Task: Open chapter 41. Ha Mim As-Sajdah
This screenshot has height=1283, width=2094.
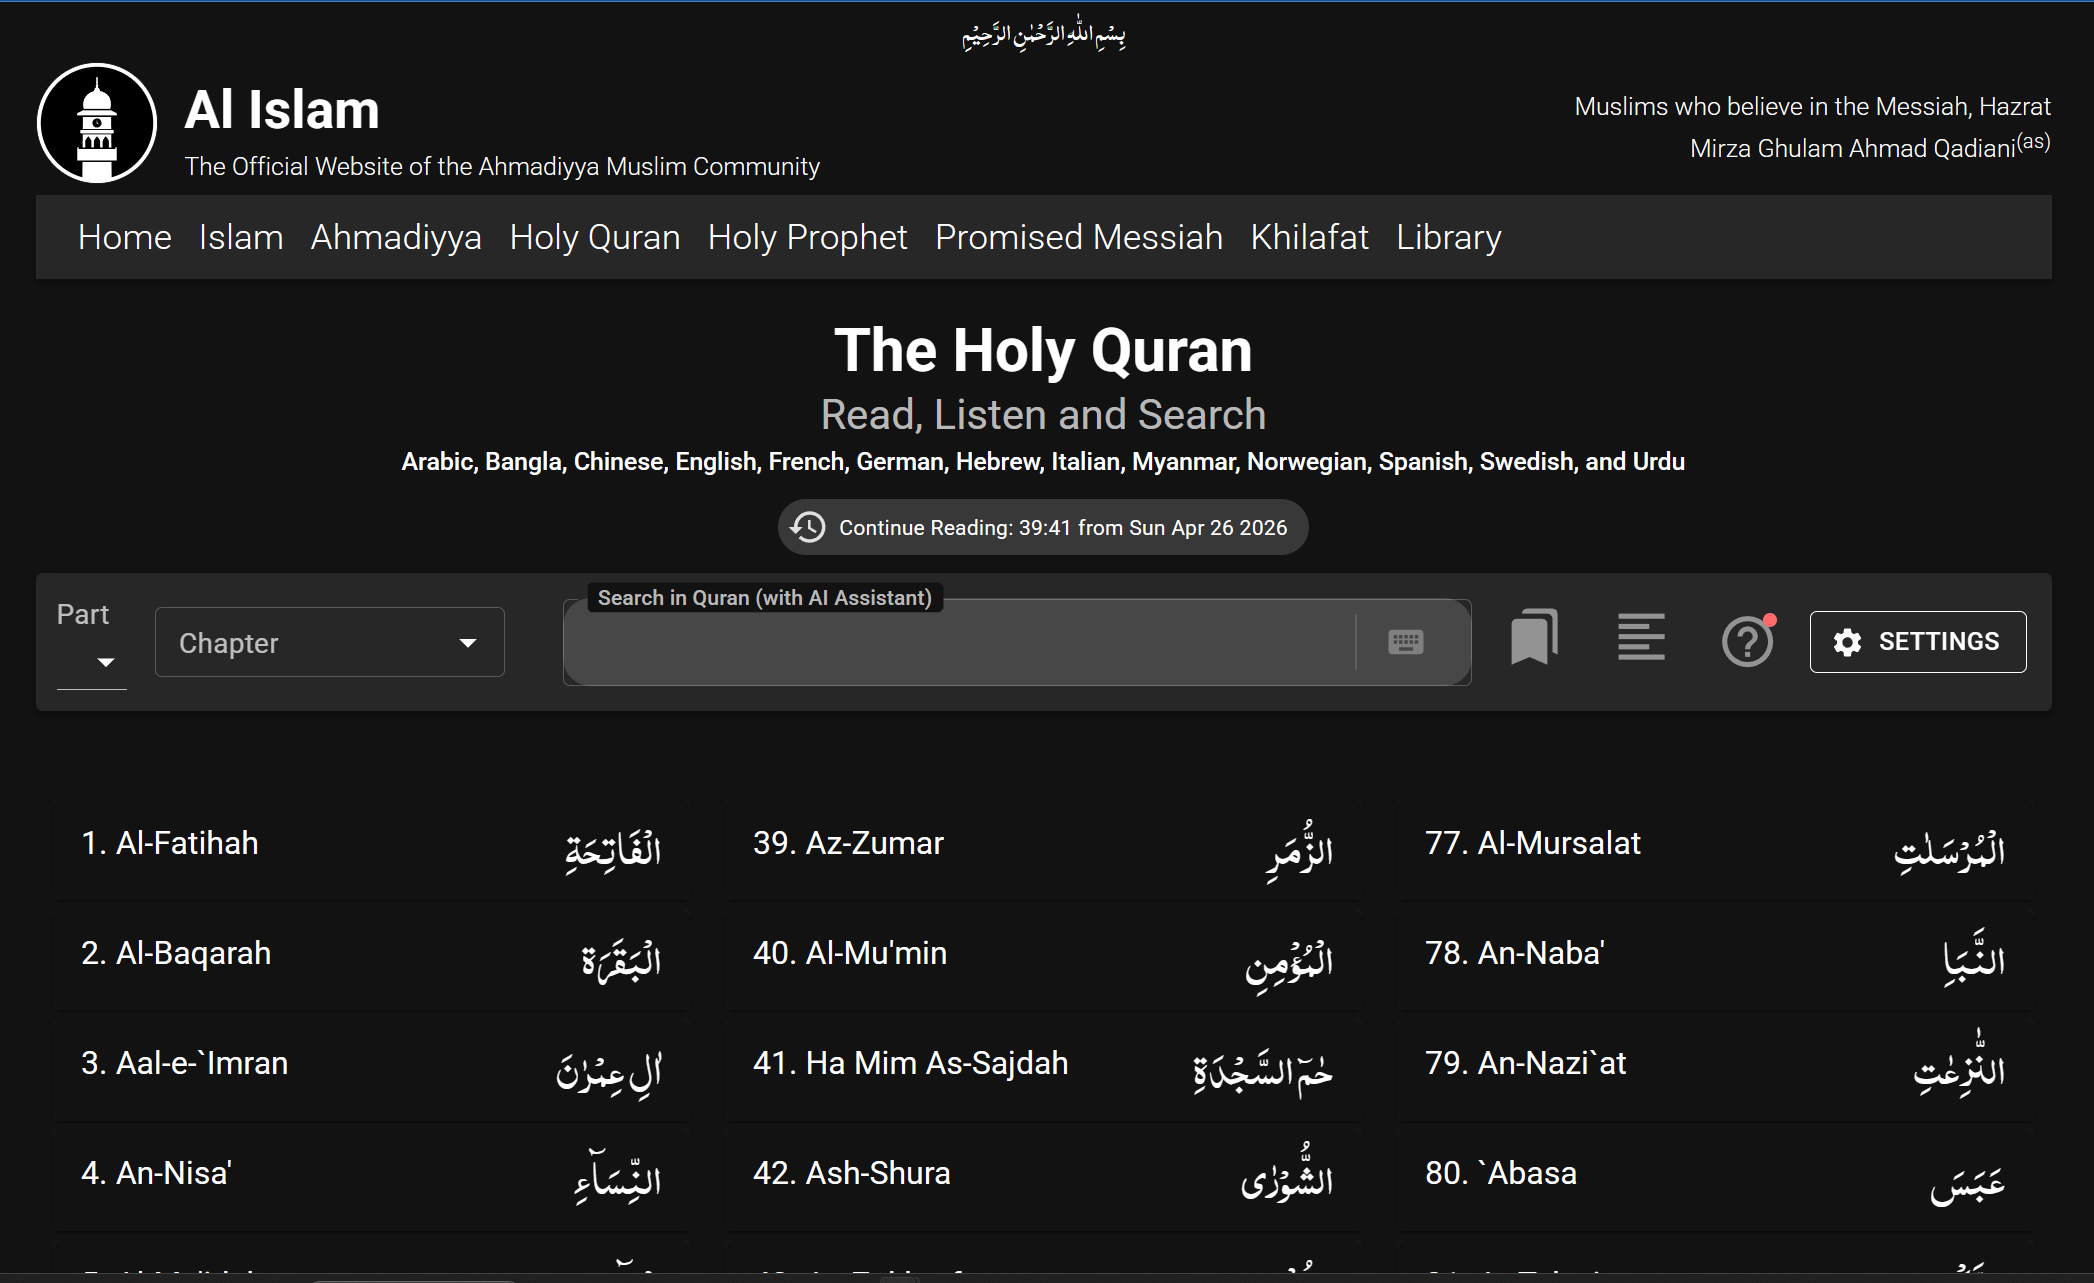Action: pos(1043,1068)
